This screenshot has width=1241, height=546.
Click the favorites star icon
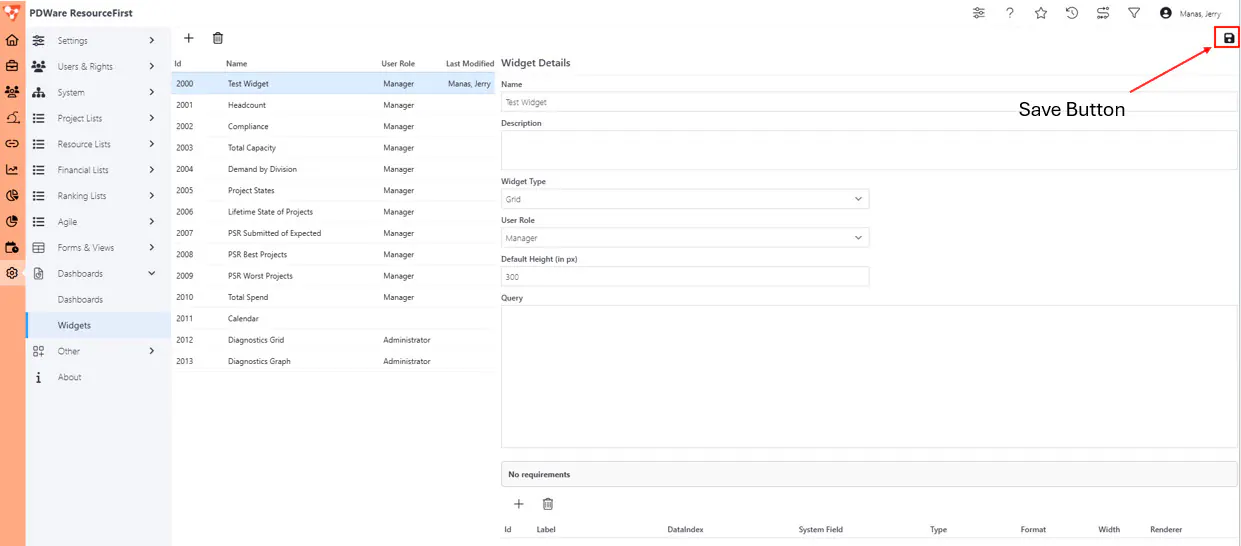(x=1041, y=13)
